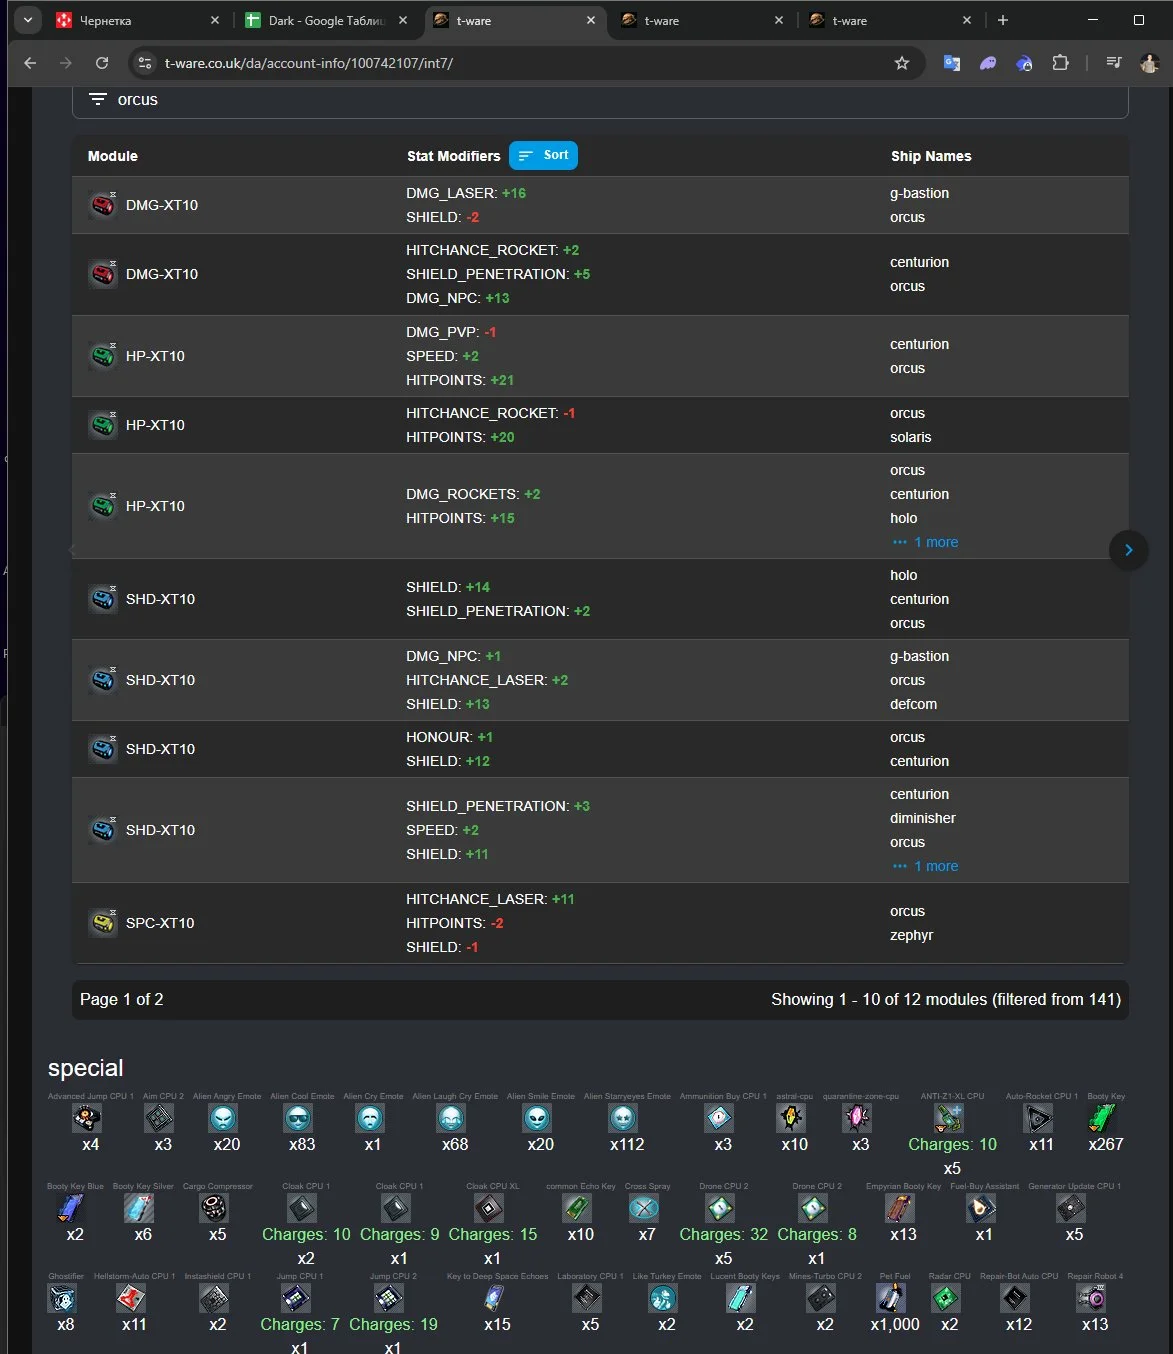1173x1354 pixels.
Task: Click the right chevron arrow beside table
Action: [1128, 550]
